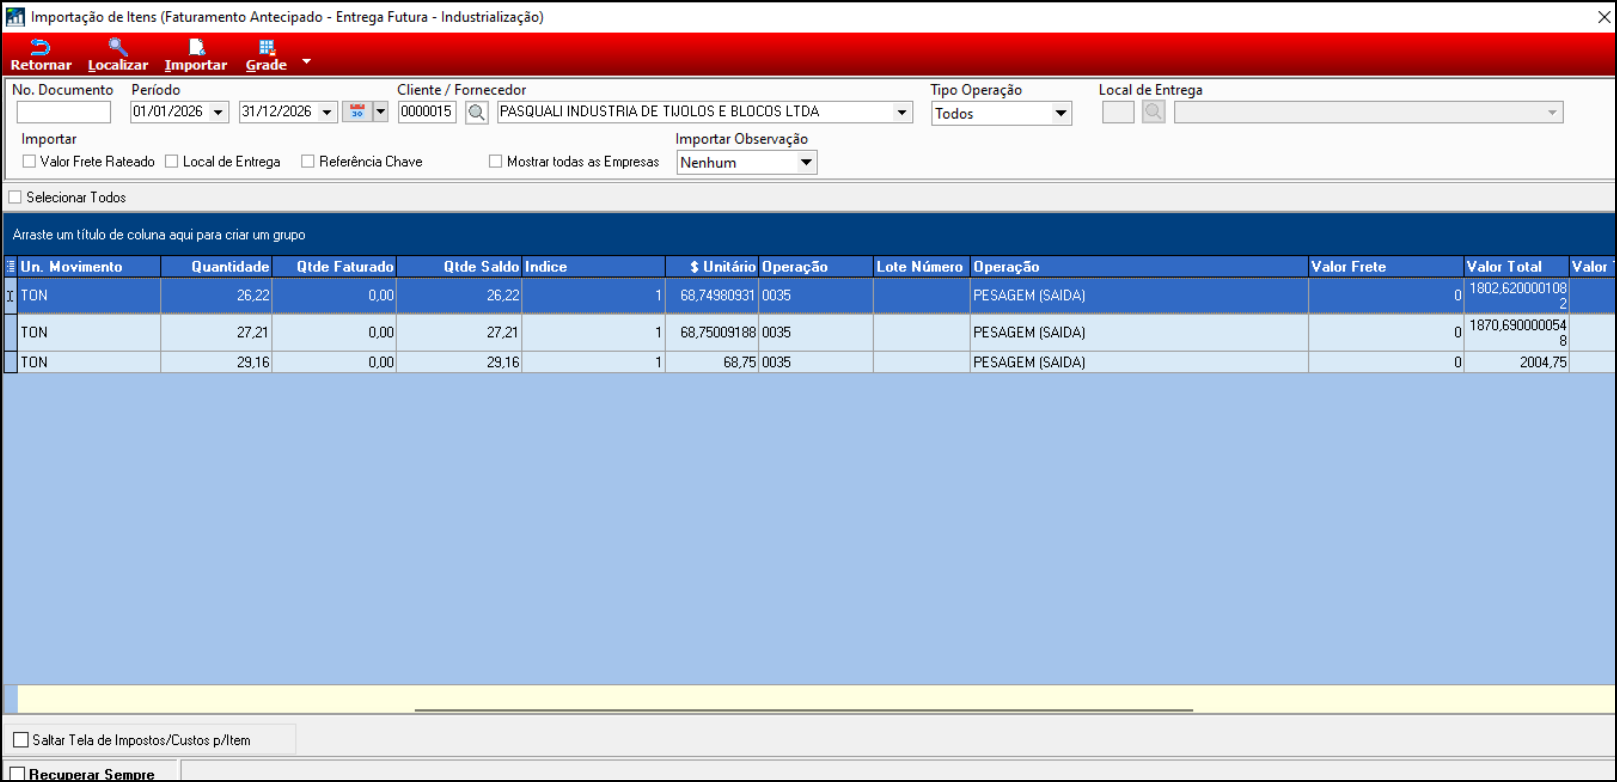The height and width of the screenshot is (782, 1617).
Task: Expand the PASQUALI INDUSTRIA client dropdown
Action: pos(902,112)
